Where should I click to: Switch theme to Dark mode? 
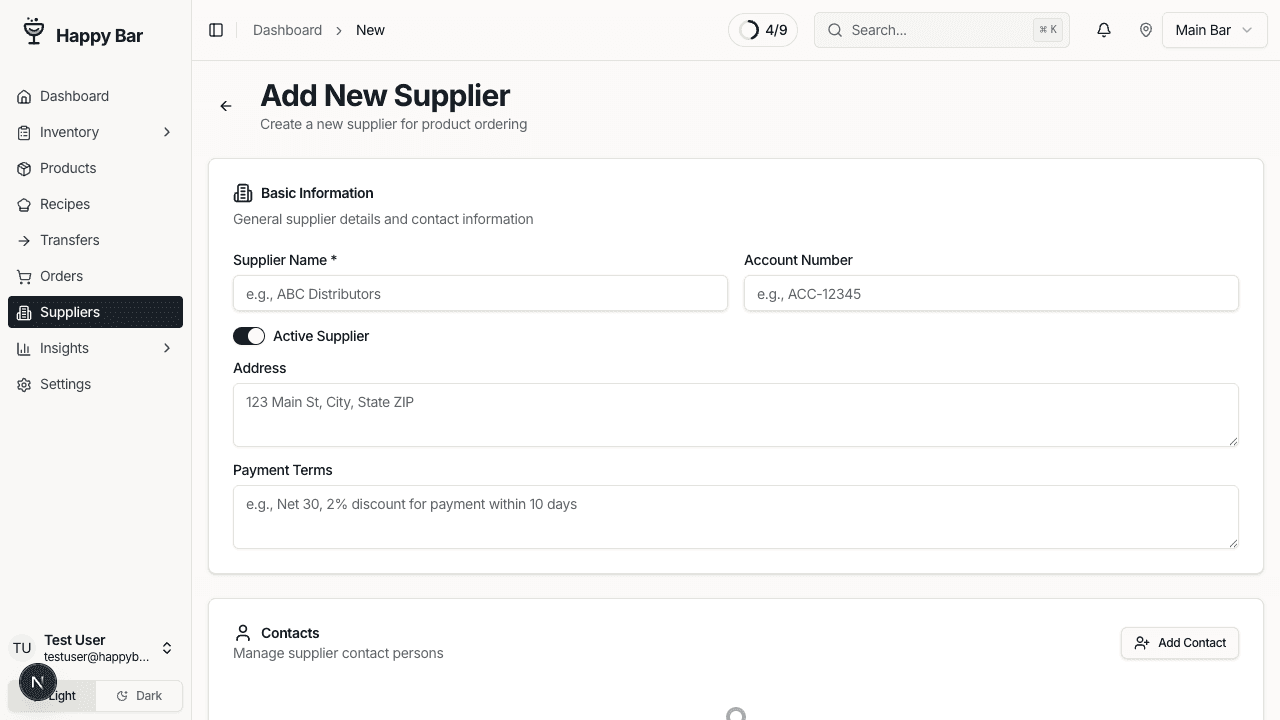(139, 695)
